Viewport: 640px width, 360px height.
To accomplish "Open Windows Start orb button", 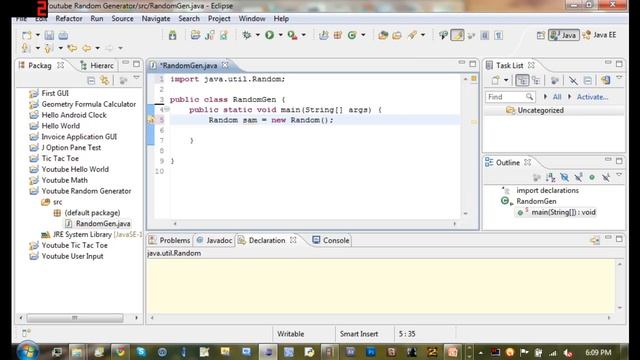I will point(28,351).
